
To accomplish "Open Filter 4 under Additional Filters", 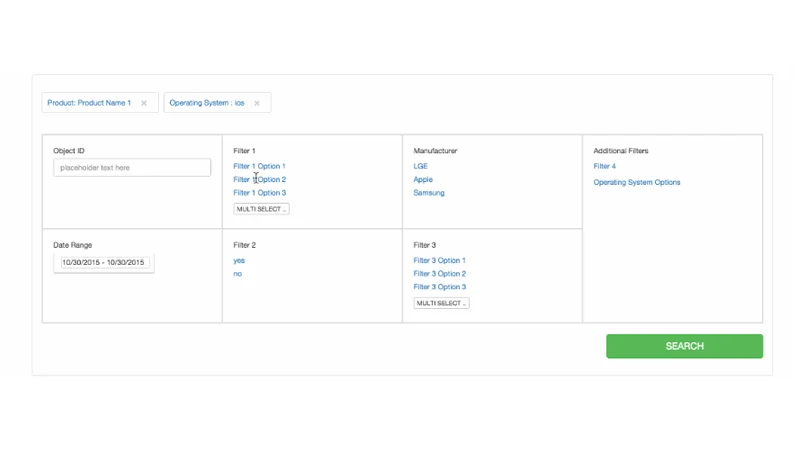I will (604, 166).
